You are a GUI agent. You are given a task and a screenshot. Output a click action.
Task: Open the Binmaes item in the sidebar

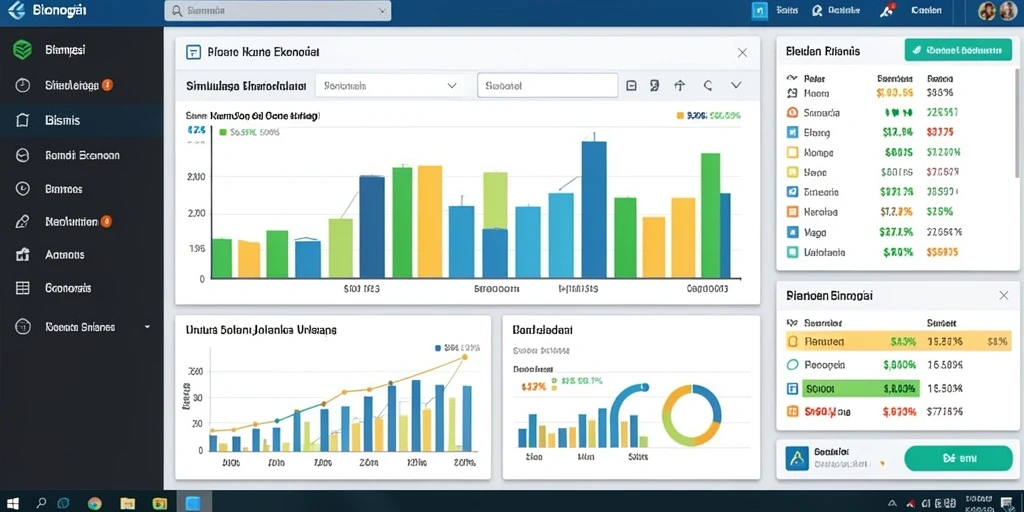[64, 189]
